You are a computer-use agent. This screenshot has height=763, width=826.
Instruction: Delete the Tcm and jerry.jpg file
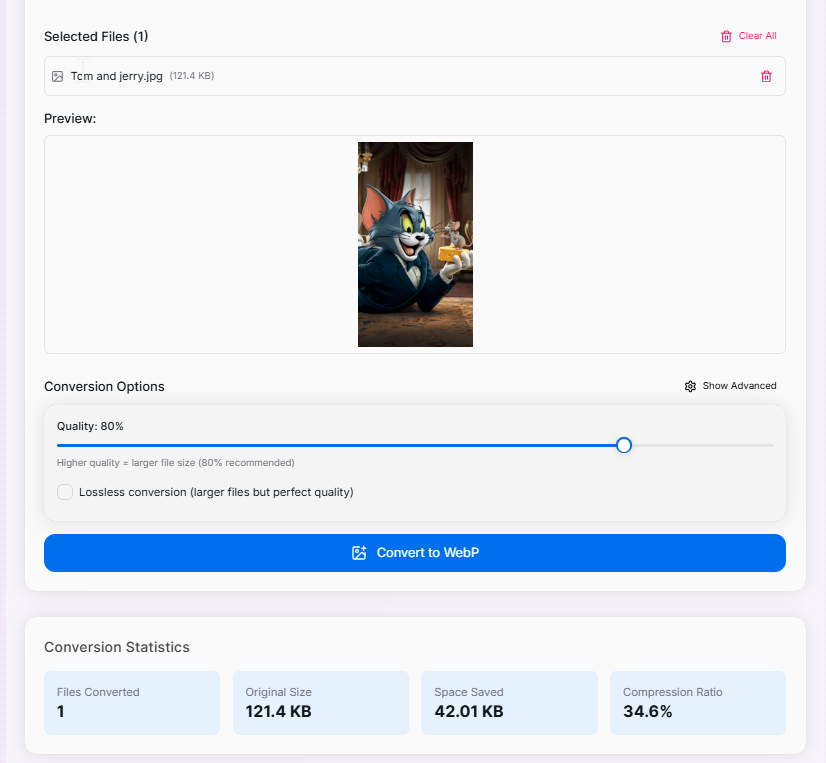click(766, 76)
